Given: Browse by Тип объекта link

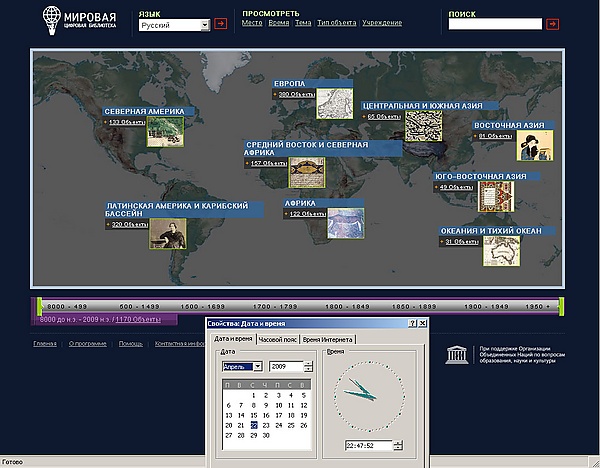Looking at the screenshot, I should click(x=337, y=22).
